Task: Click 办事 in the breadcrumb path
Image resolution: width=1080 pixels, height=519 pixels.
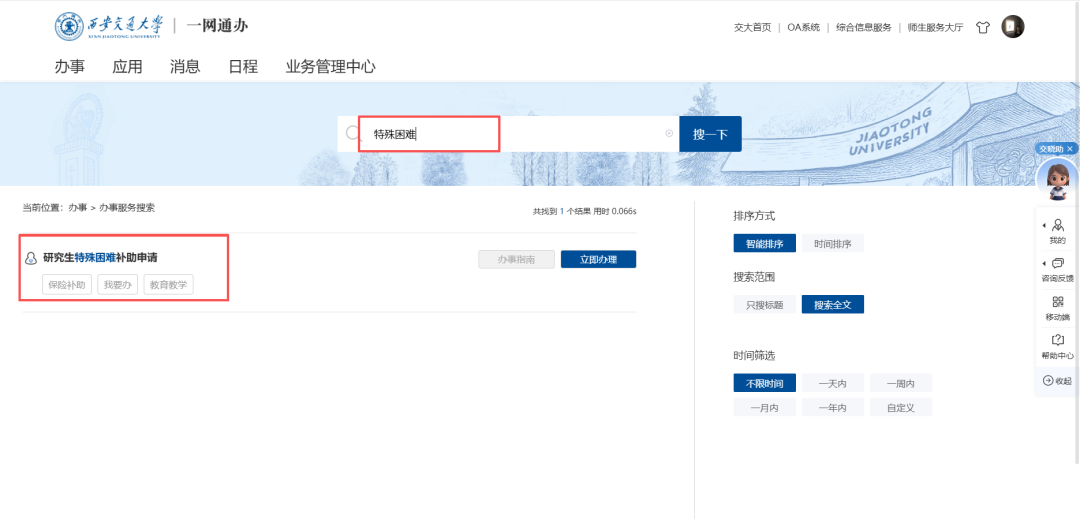Action: [77, 207]
